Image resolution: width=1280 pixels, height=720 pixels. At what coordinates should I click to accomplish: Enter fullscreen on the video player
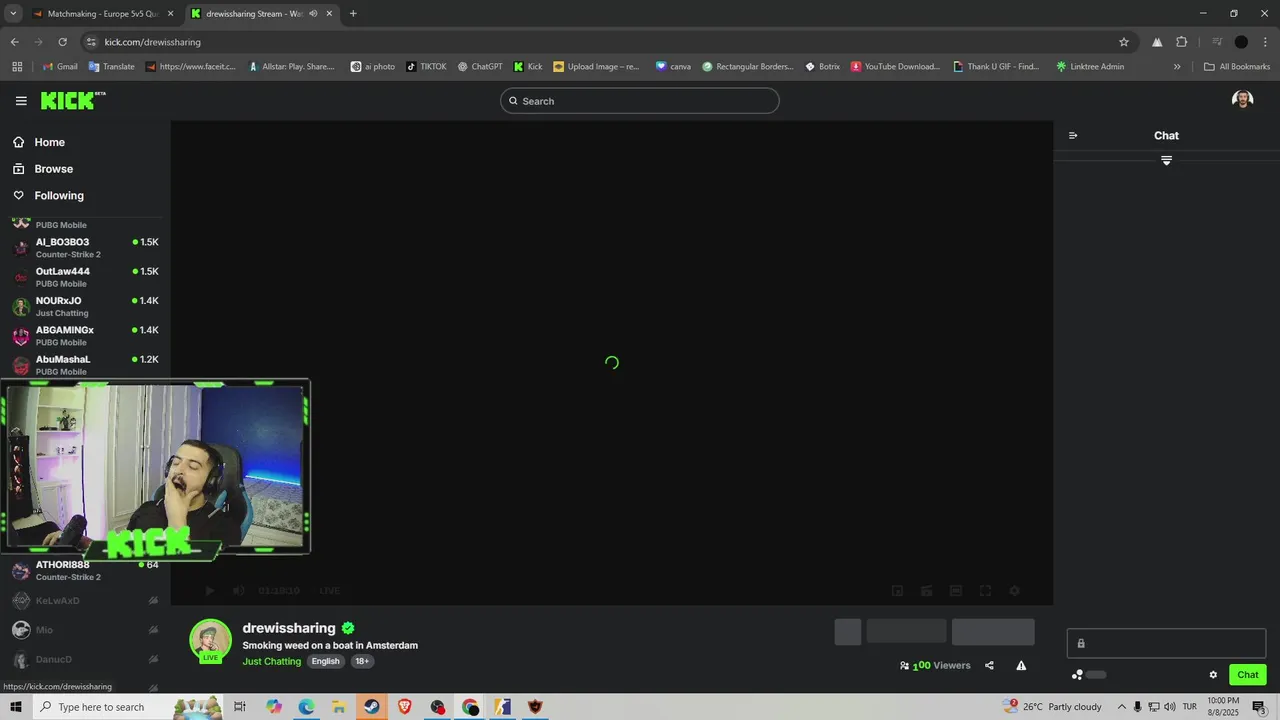coord(985,591)
